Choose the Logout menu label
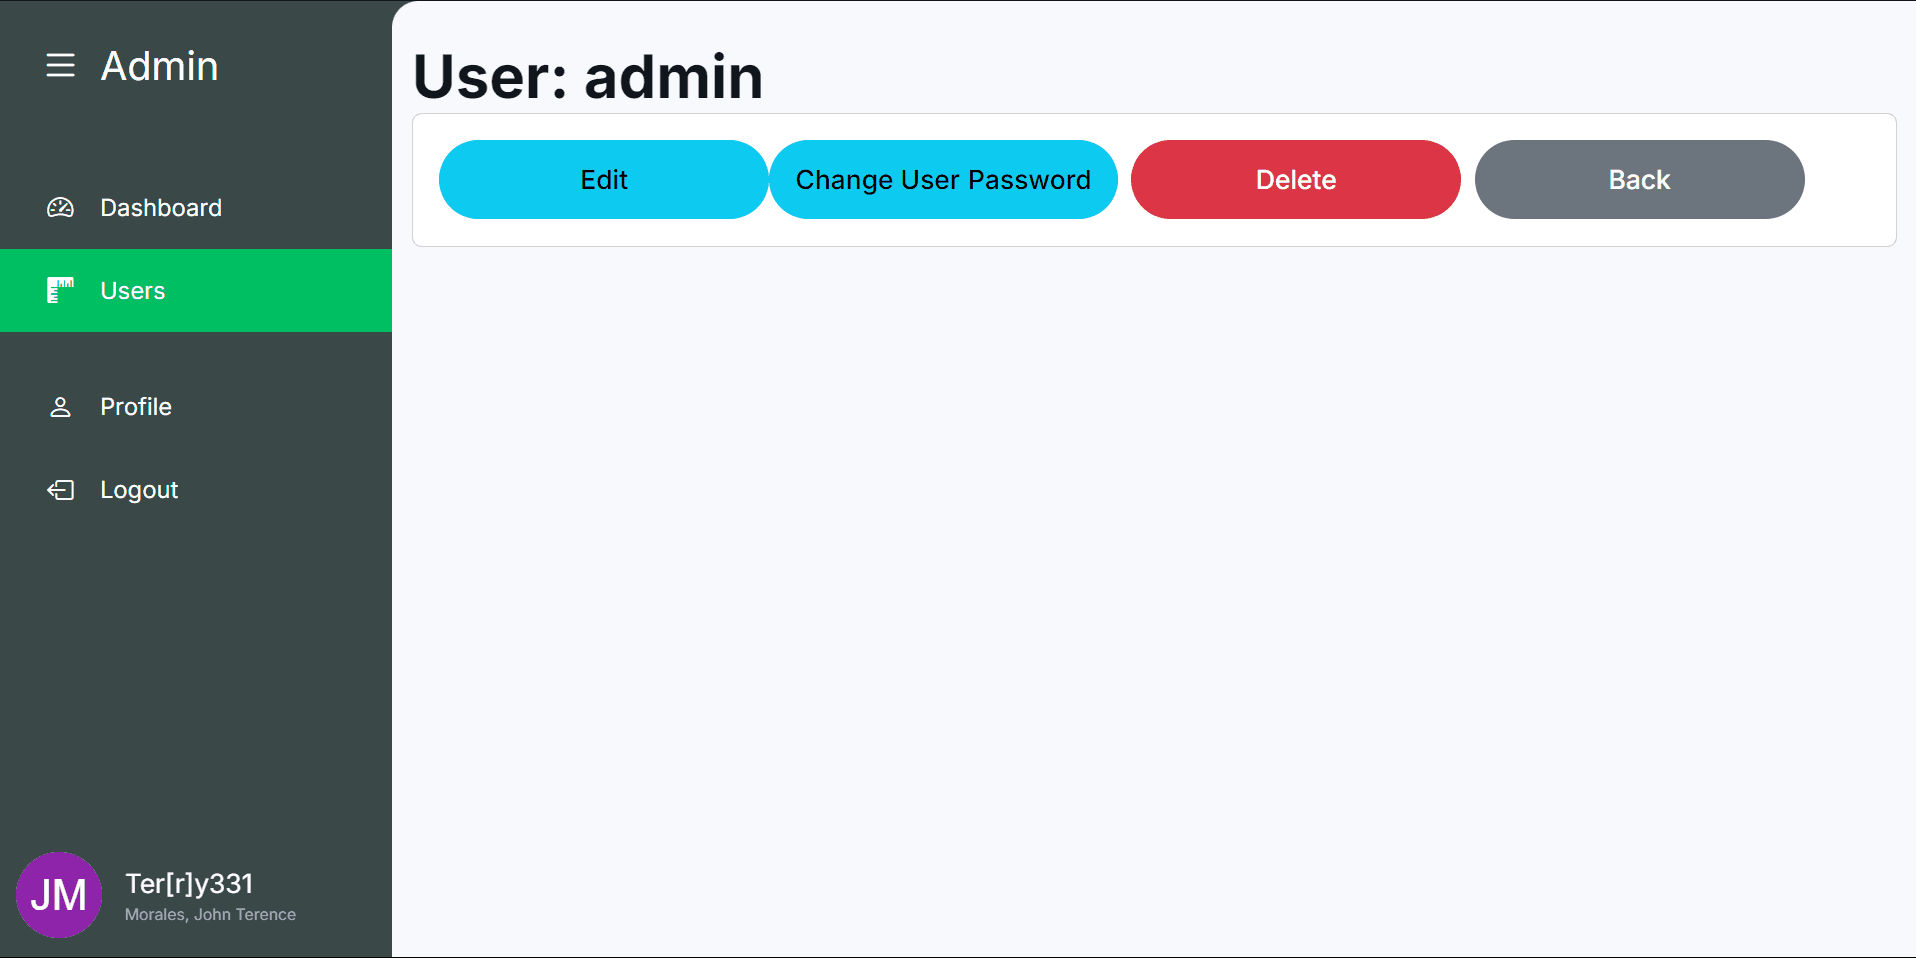The width and height of the screenshot is (1916, 958). tap(139, 490)
